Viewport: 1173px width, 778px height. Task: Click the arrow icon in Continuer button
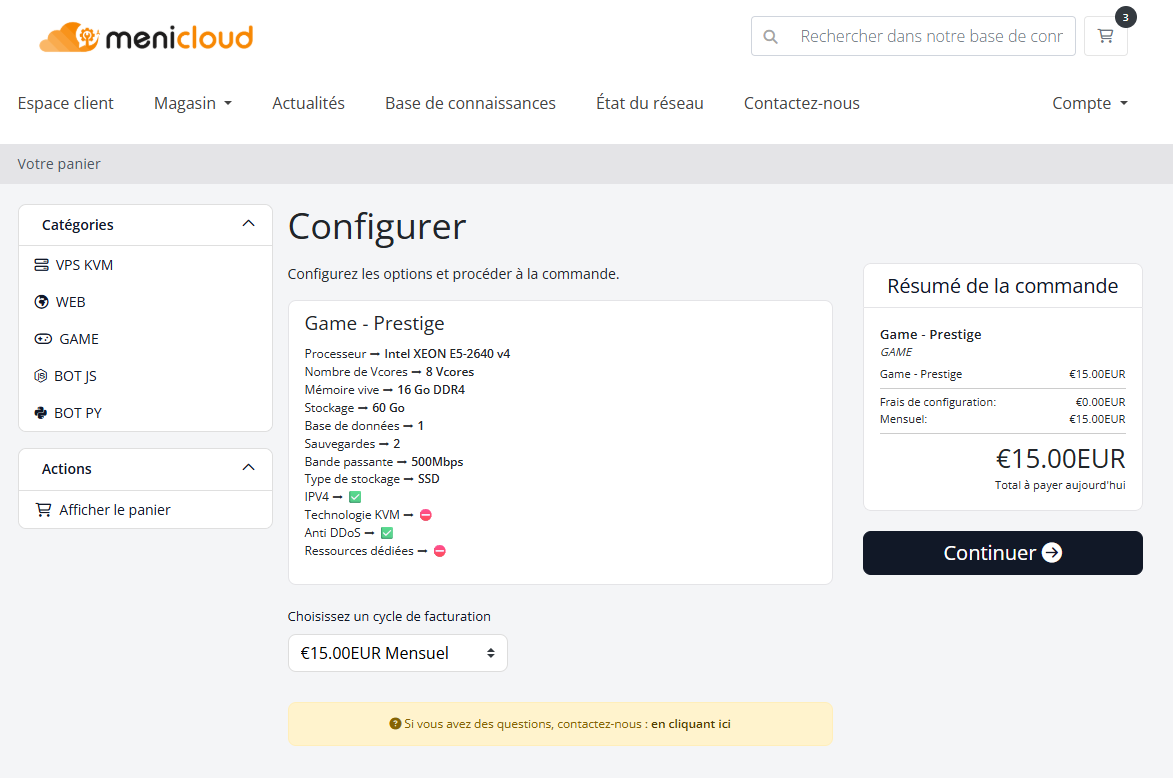pos(1052,552)
